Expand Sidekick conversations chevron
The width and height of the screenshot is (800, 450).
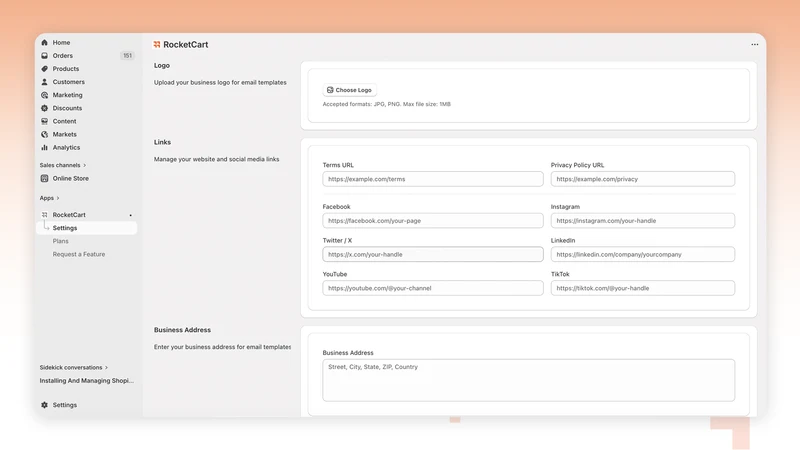tap(106, 367)
